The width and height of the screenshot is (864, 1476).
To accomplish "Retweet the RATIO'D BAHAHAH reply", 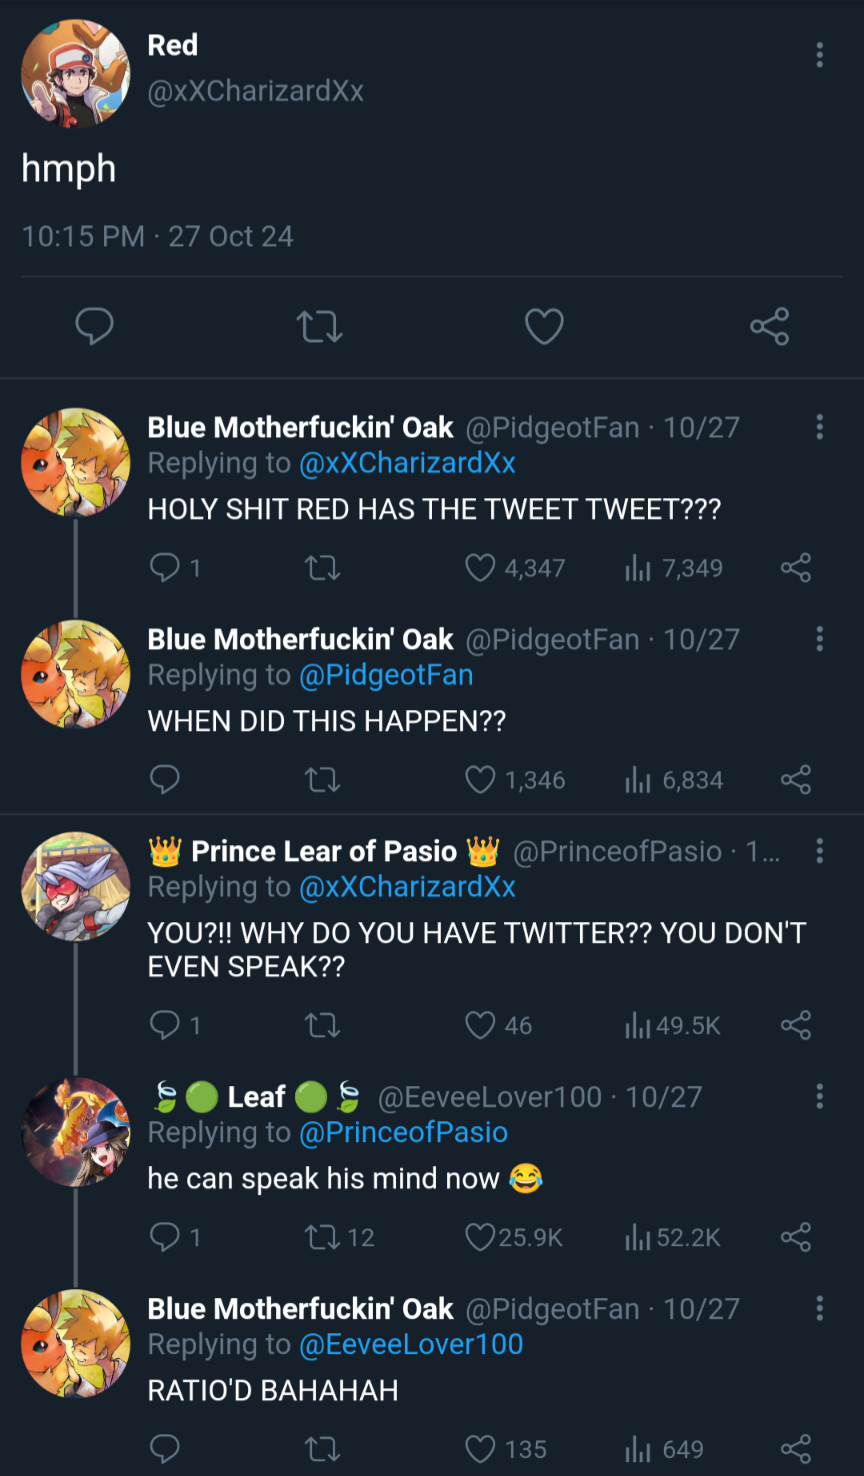I will tap(322, 1449).
